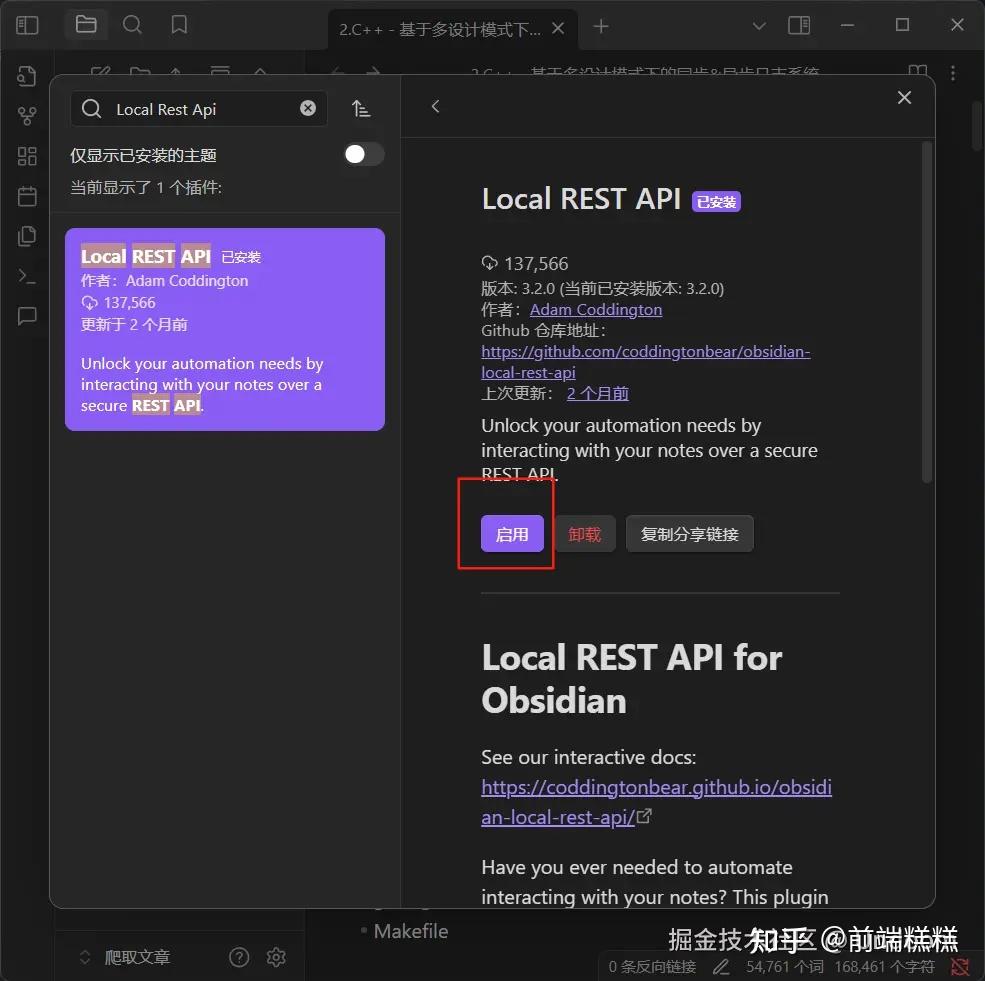Open the daily note calendar icon
This screenshot has width=985, height=981.
27,196
